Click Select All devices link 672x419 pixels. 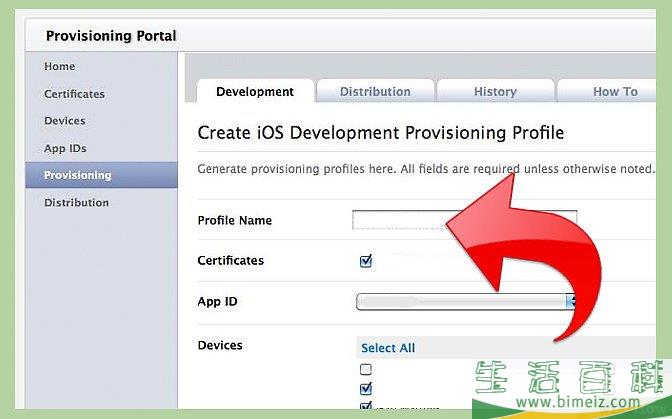pyautogui.click(x=388, y=348)
